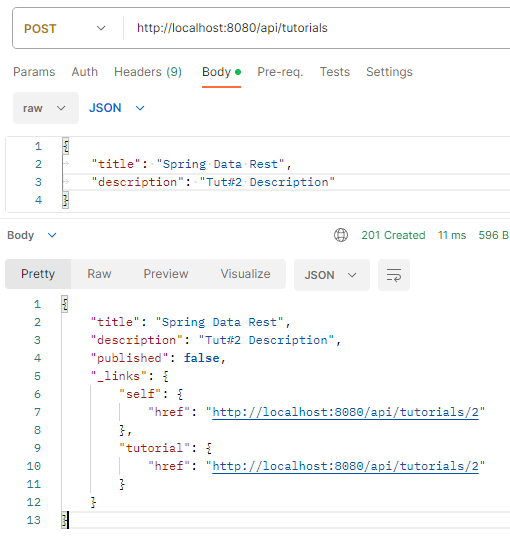
Task: Open the tutorial href tutorials/2 link
Action: pos(345,466)
